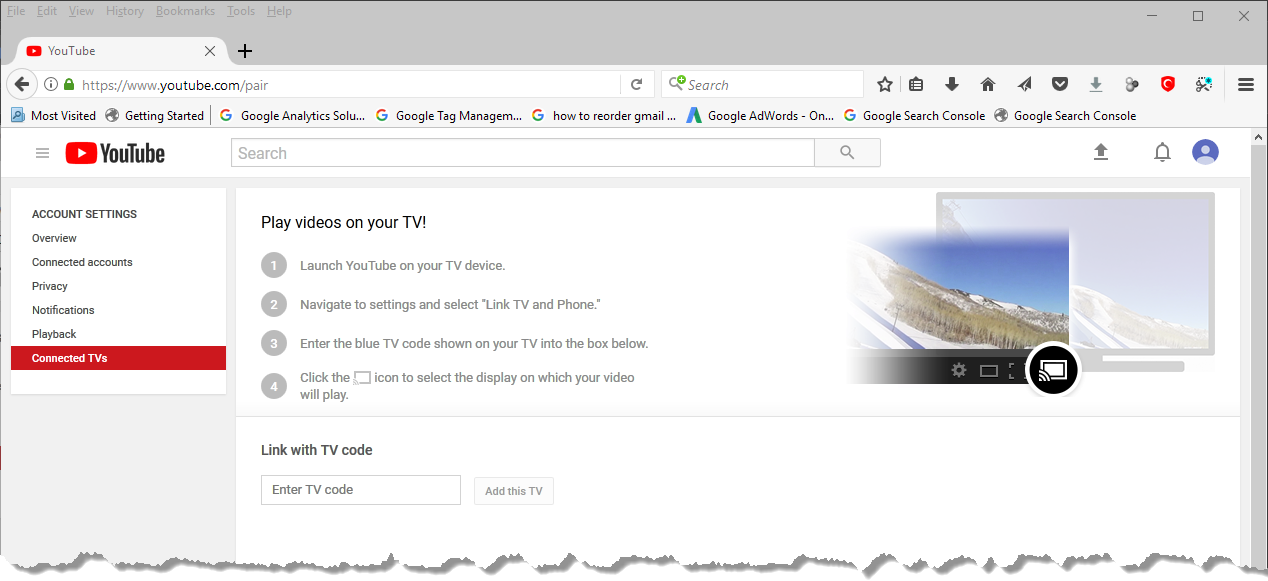Select Connected accounts in the sidebar
1268x581 pixels.
[x=82, y=262]
